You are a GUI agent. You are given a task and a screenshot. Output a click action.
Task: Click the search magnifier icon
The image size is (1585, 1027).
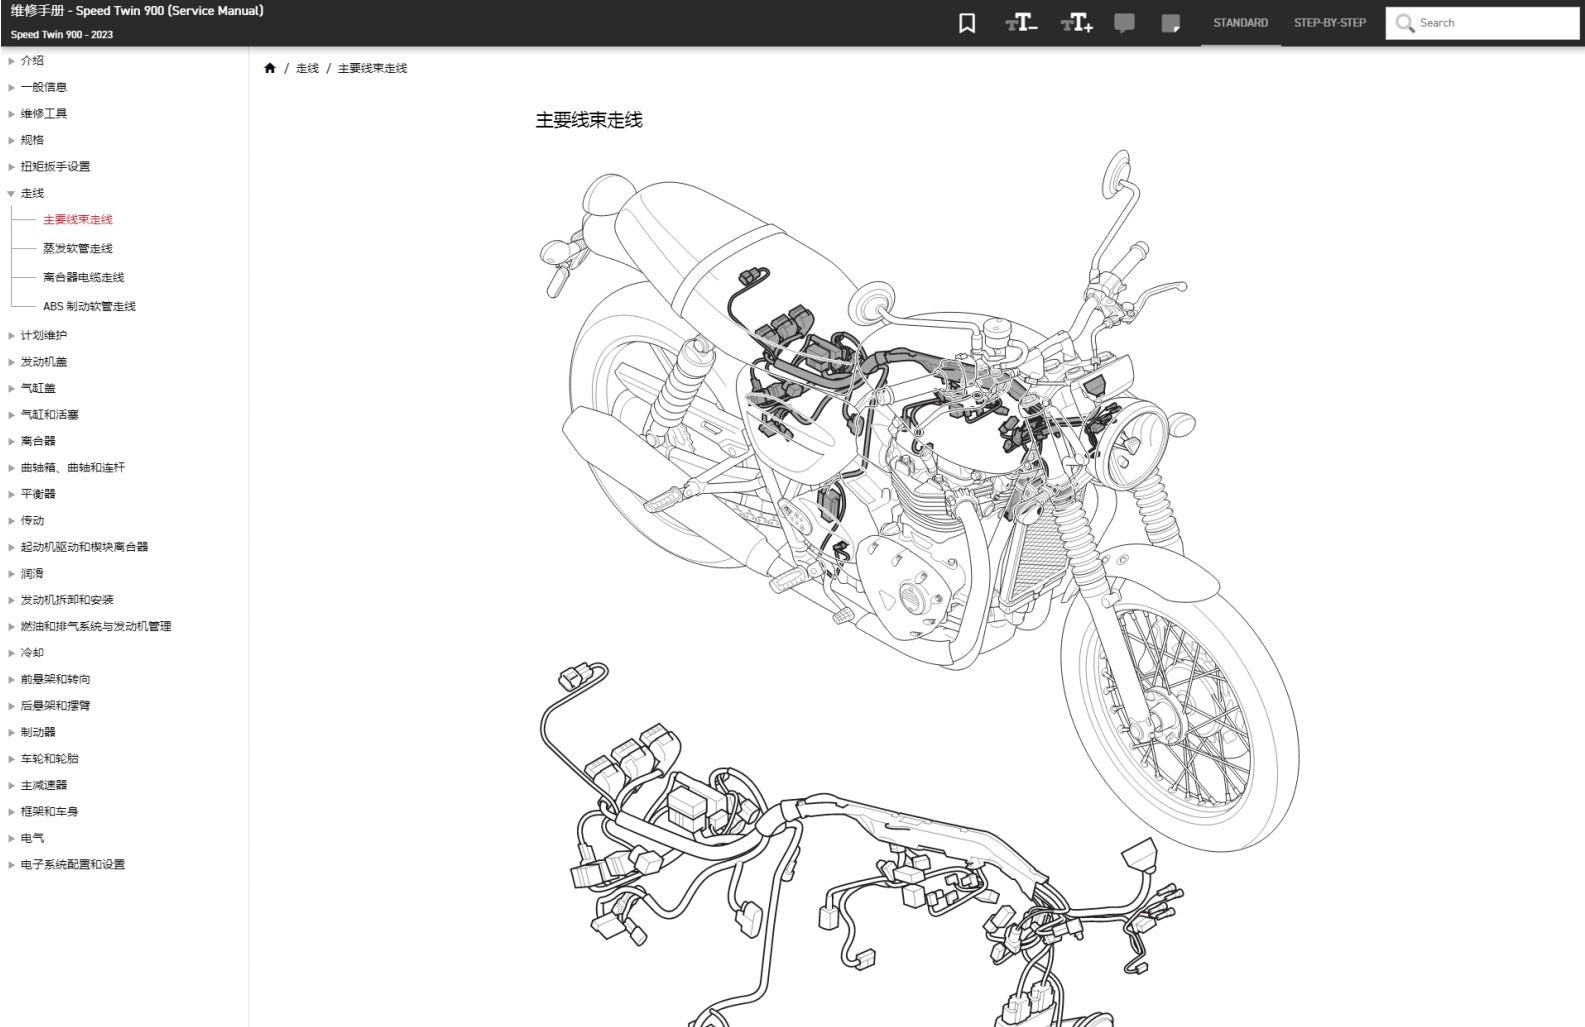pyautogui.click(x=1404, y=23)
